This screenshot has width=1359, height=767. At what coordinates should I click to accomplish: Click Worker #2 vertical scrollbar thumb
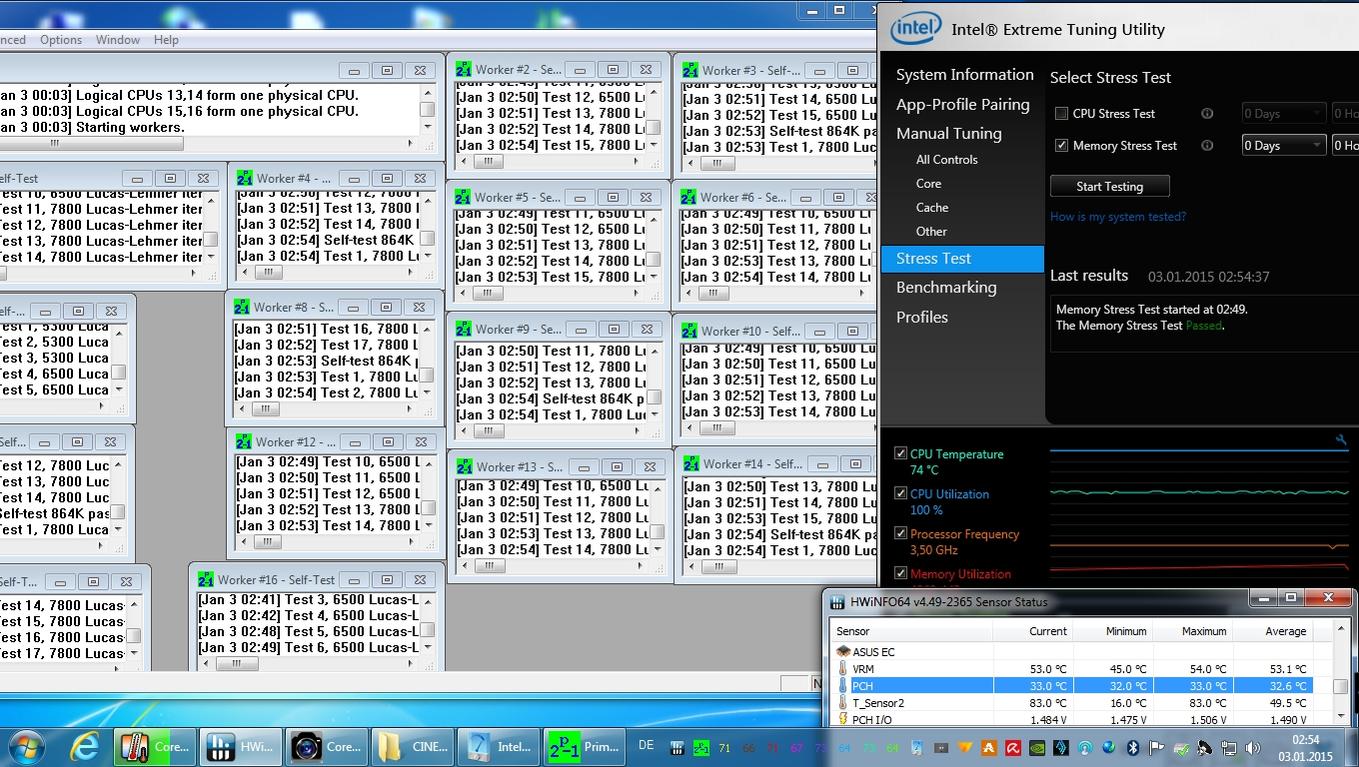[x=654, y=129]
